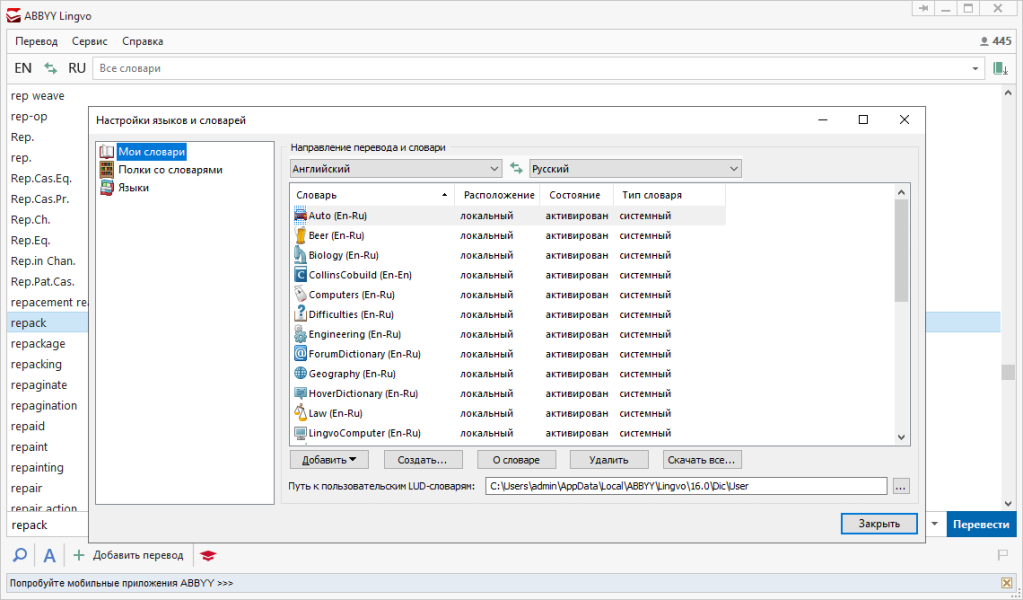
Task: Click the Difficulties question mark icon
Action: click(300, 314)
